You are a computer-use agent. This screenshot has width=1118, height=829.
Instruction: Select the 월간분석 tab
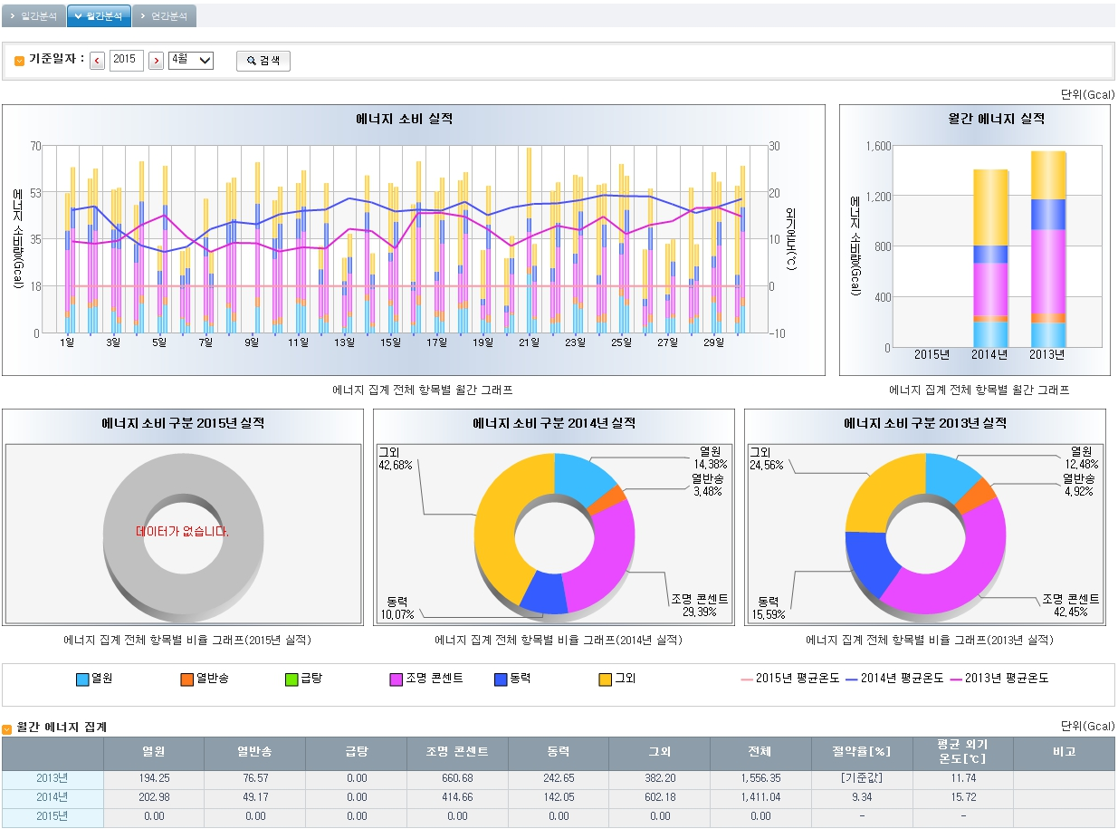pyautogui.click(x=99, y=16)
